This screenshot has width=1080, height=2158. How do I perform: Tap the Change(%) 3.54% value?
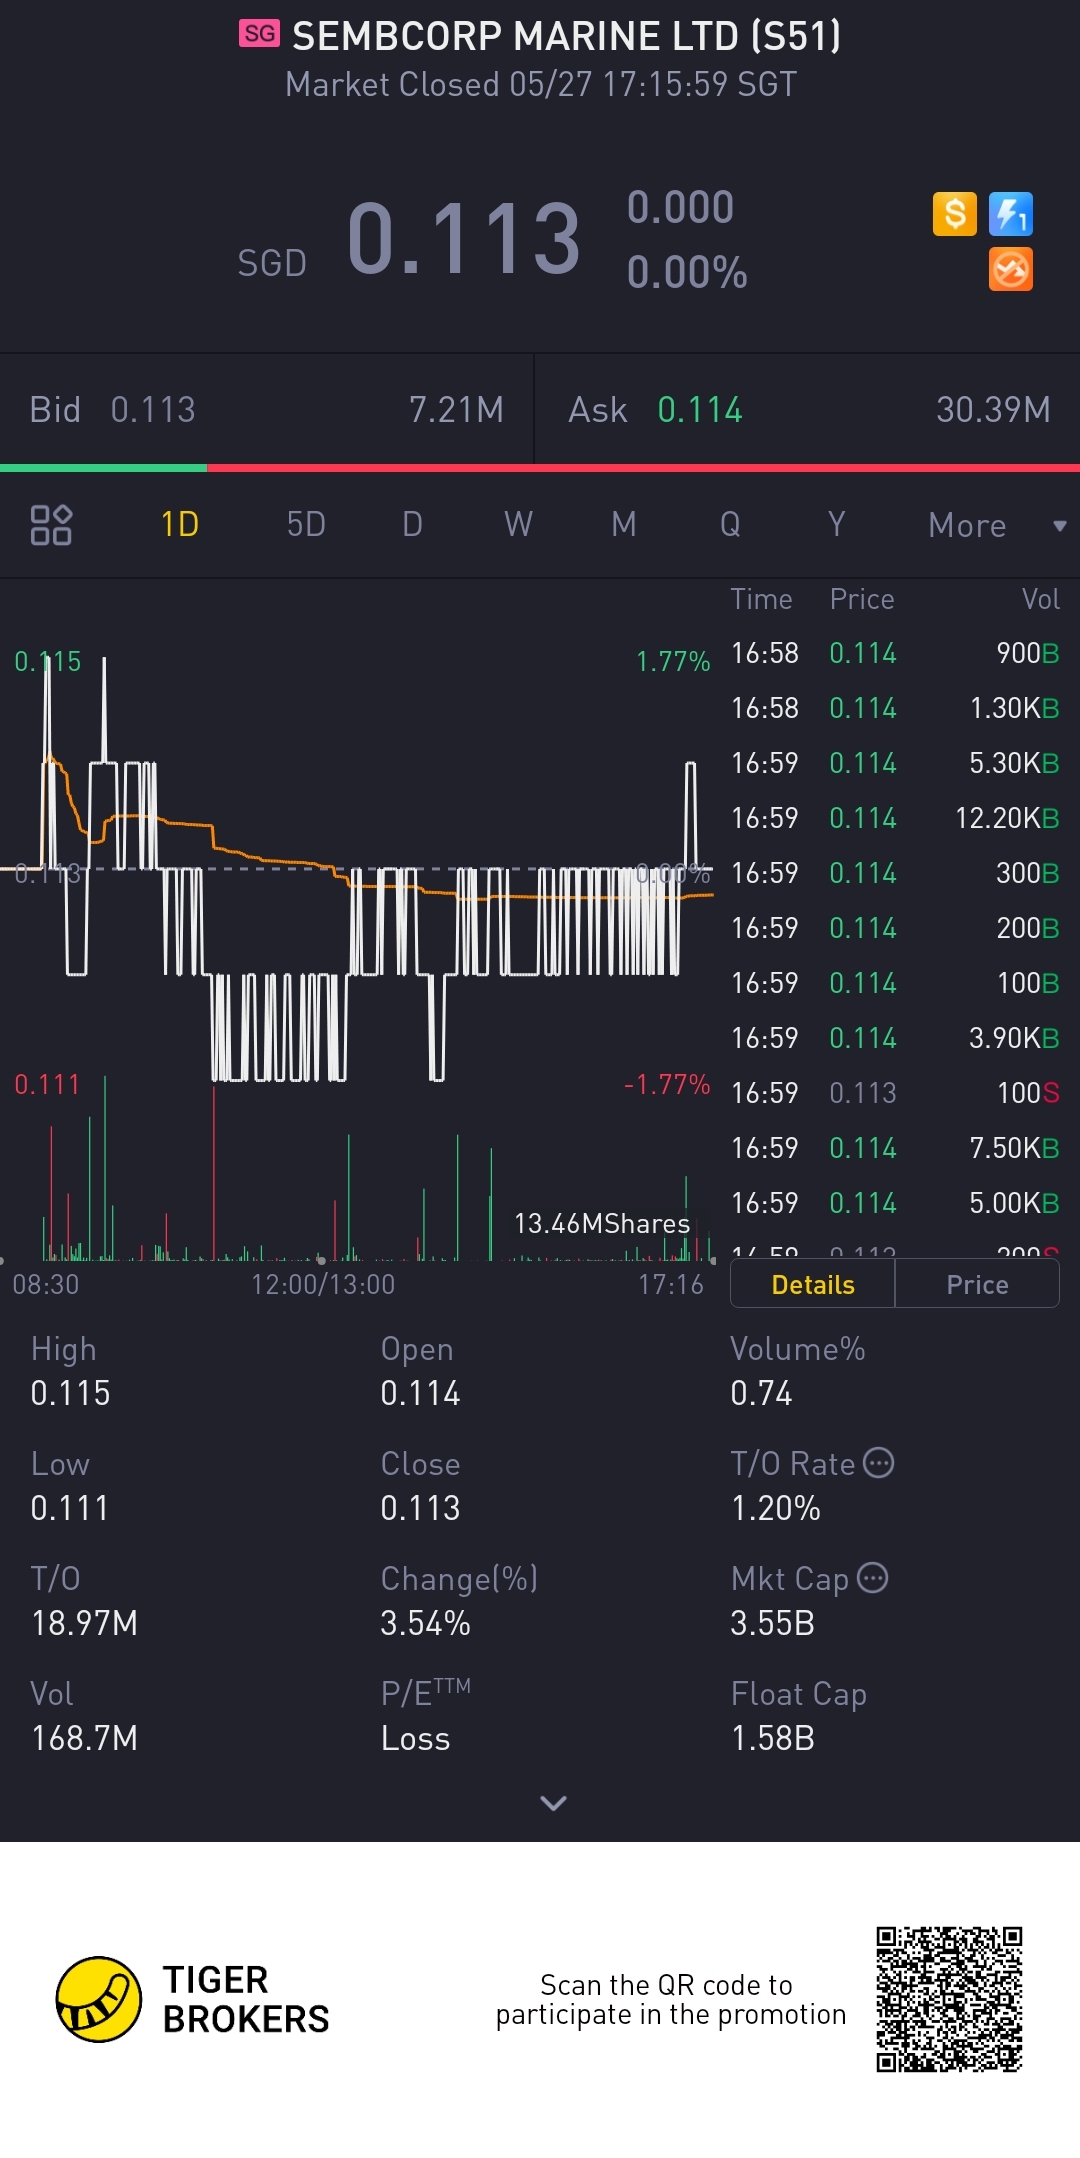(425, 1623)
